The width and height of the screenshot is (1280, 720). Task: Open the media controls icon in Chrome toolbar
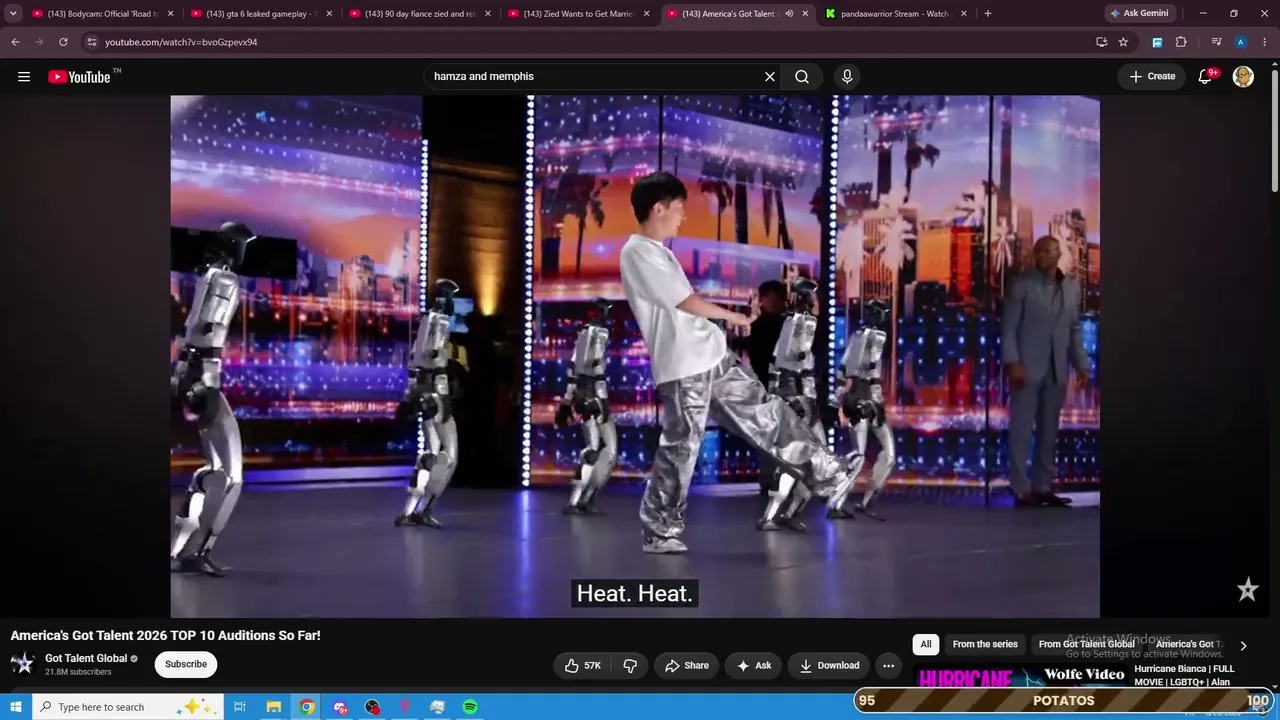1216,42
